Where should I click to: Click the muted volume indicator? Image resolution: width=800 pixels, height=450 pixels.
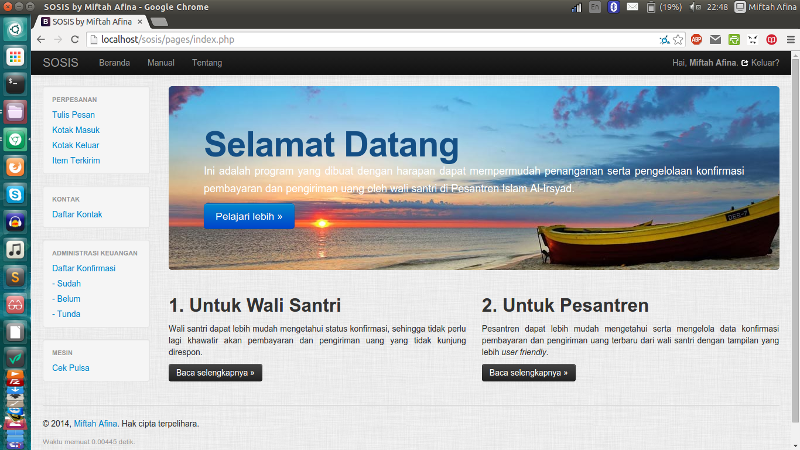click(695, 7)
